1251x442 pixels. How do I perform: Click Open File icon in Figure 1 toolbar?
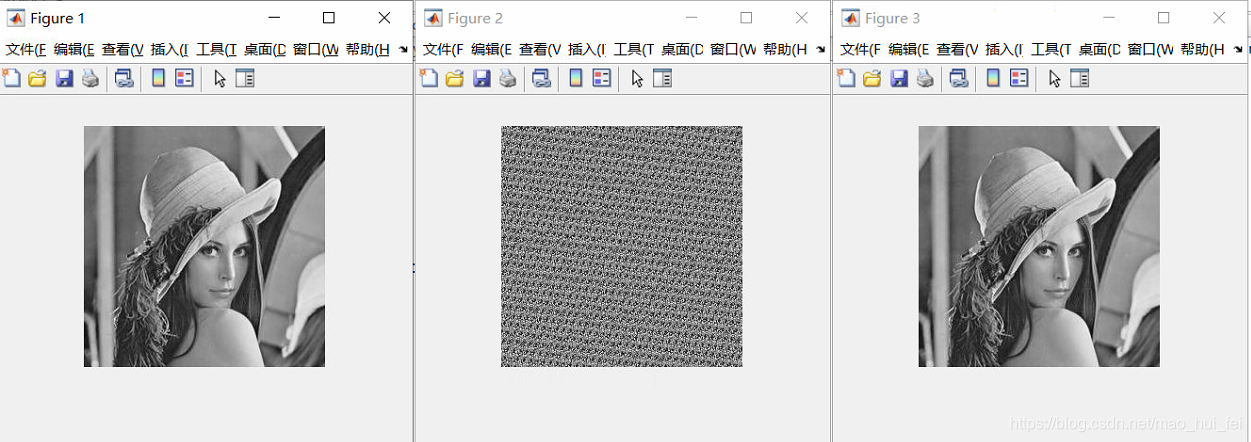(38, 78)
